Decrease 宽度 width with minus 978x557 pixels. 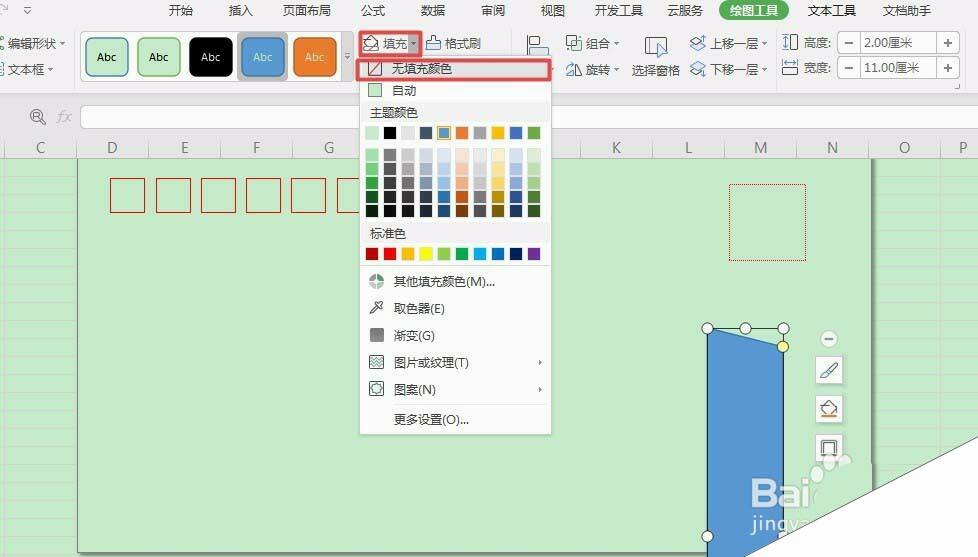click(x=849, y=67)
